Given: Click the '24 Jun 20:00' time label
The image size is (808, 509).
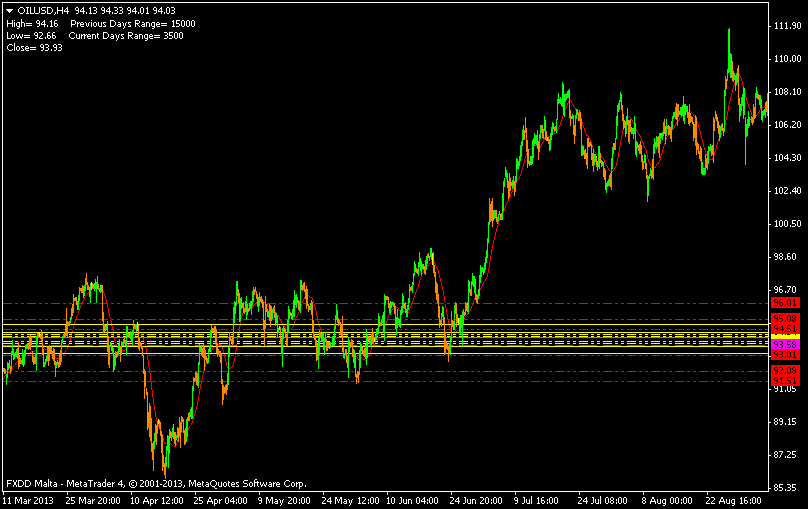Looking at the screenshot, I should [x=475, y=499].
